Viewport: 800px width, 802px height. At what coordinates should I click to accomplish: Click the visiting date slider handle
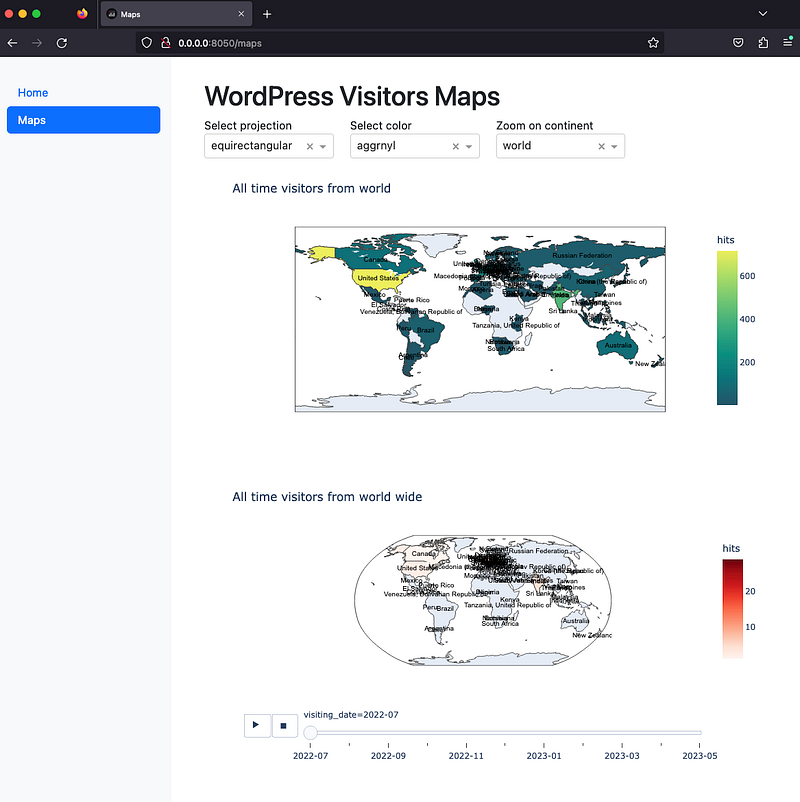(x=310, y=732)
